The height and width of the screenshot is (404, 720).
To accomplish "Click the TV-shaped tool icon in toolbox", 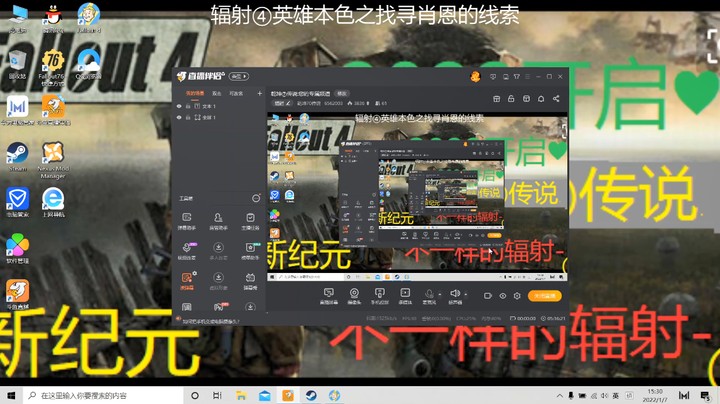I will 250,281.
